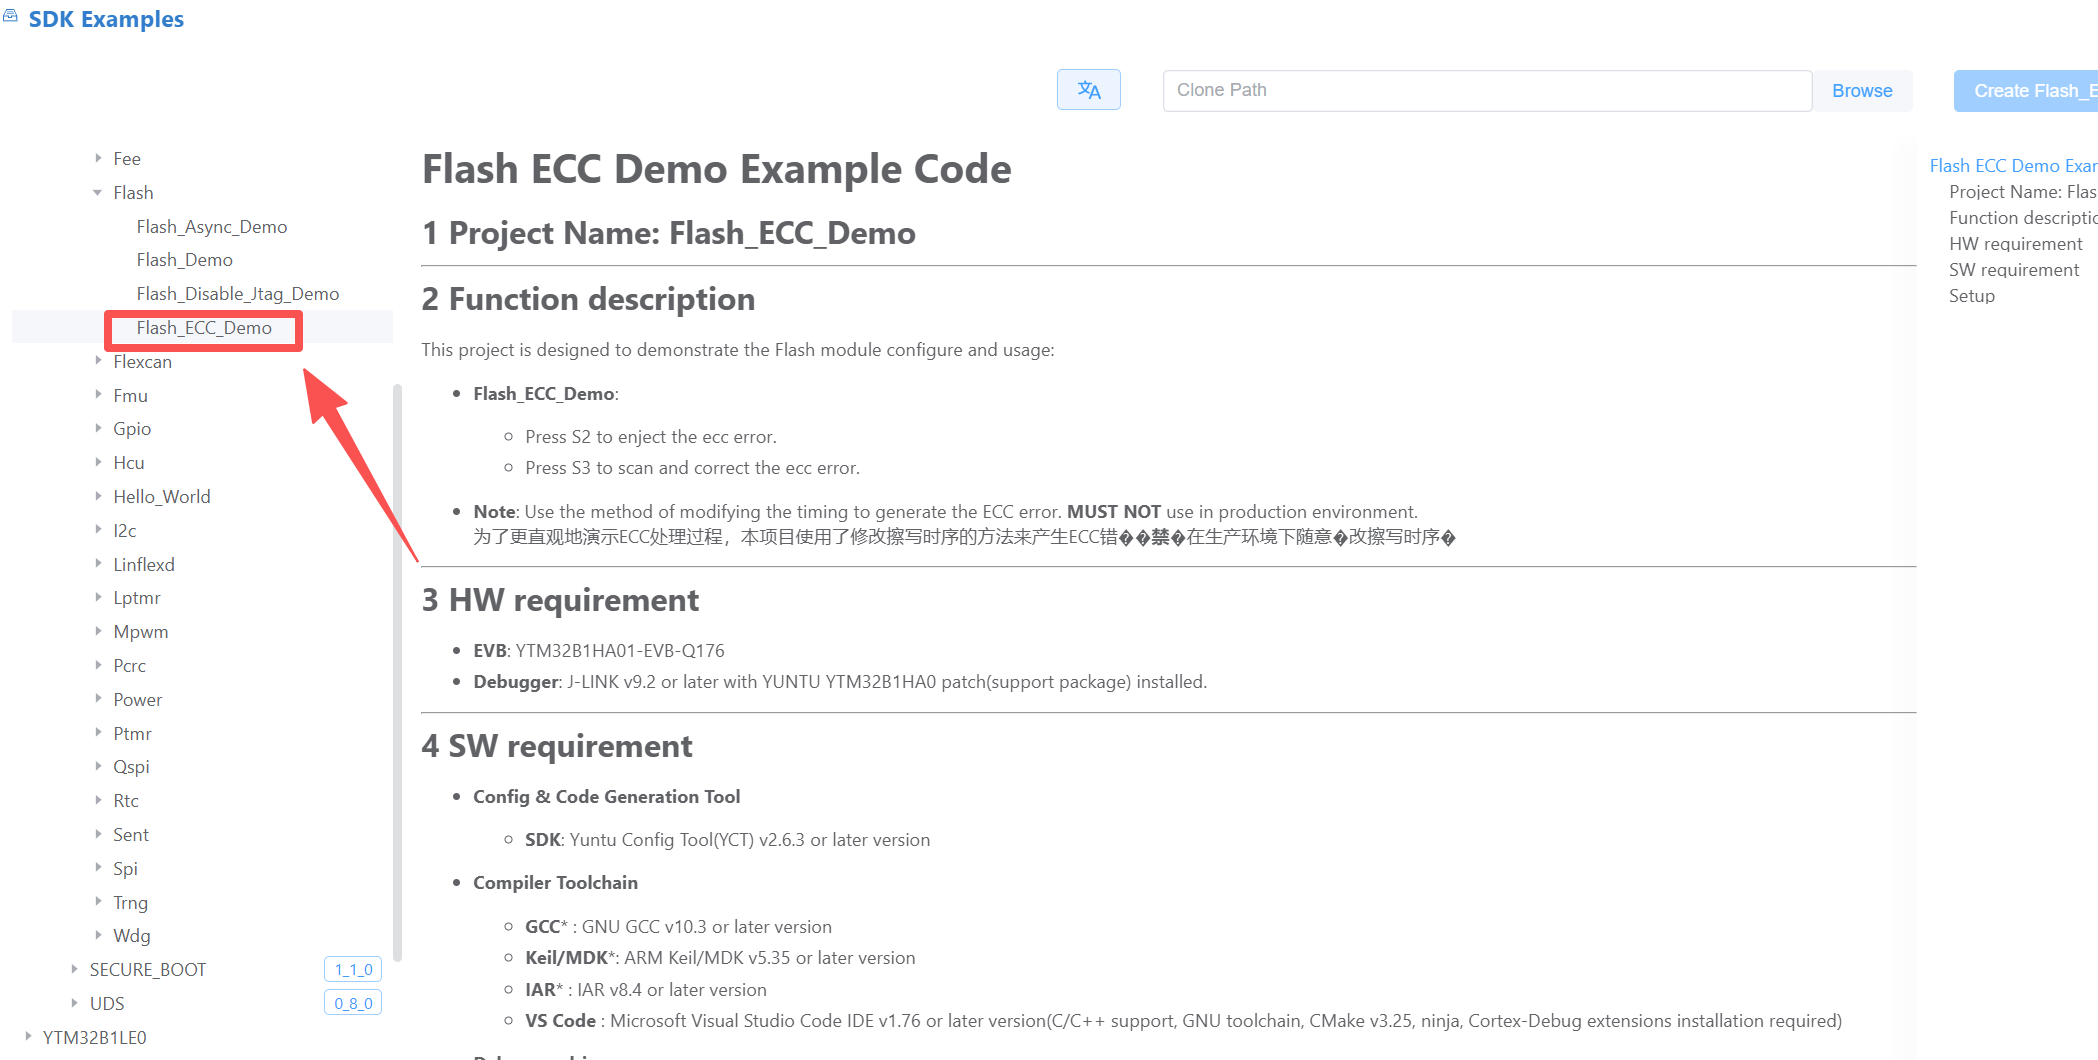Image resolution: width=2098 pixels, height=1060 pixels.
Task: Select Flash_Async_Demo in the tree
Action: coord(212,227)
